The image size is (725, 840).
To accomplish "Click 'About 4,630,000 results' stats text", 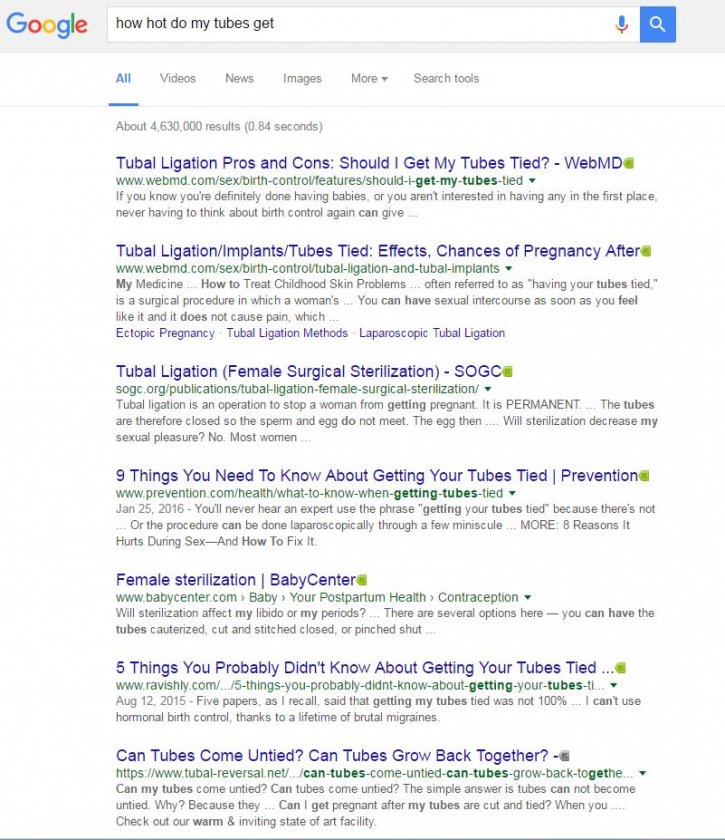I will click(x=219, y=126).
